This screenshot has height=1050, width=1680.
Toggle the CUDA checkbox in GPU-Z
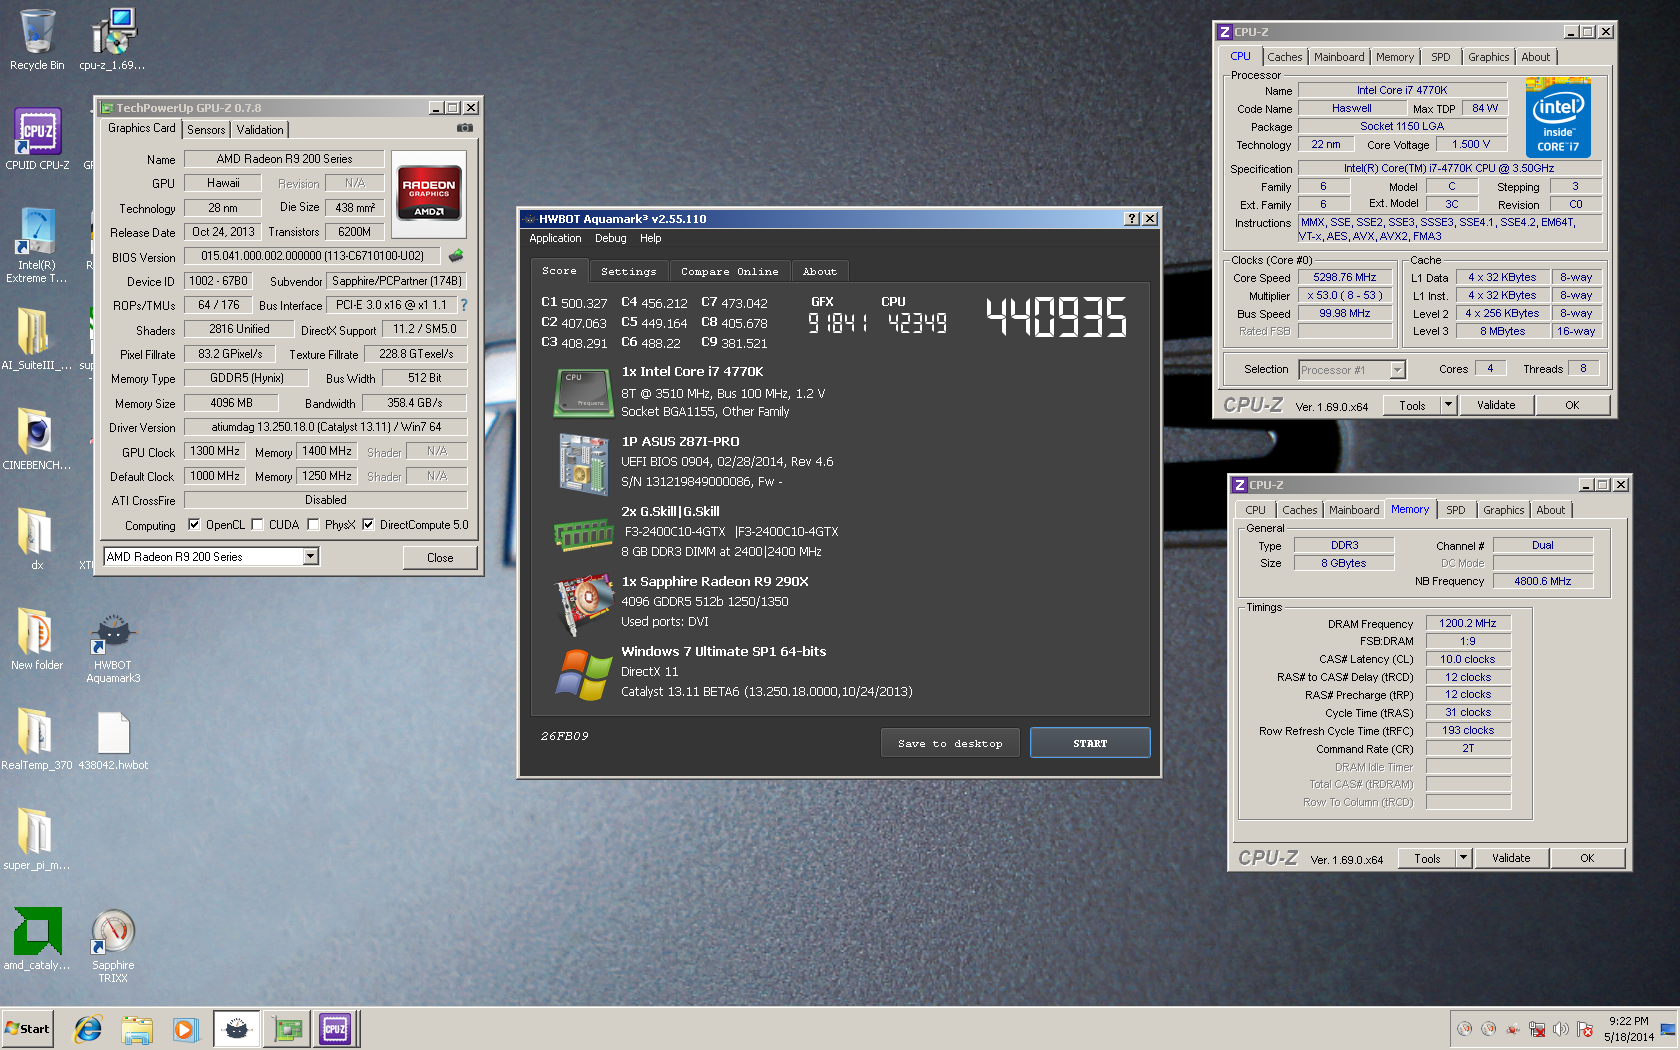257,524
